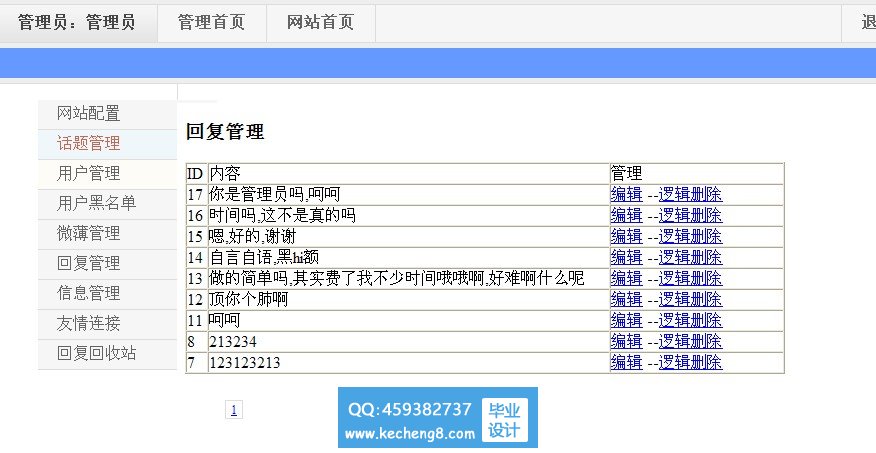876x453 pixels.
Task: Select text 你是管理员吗,呵呵
Action: [274, 194]
